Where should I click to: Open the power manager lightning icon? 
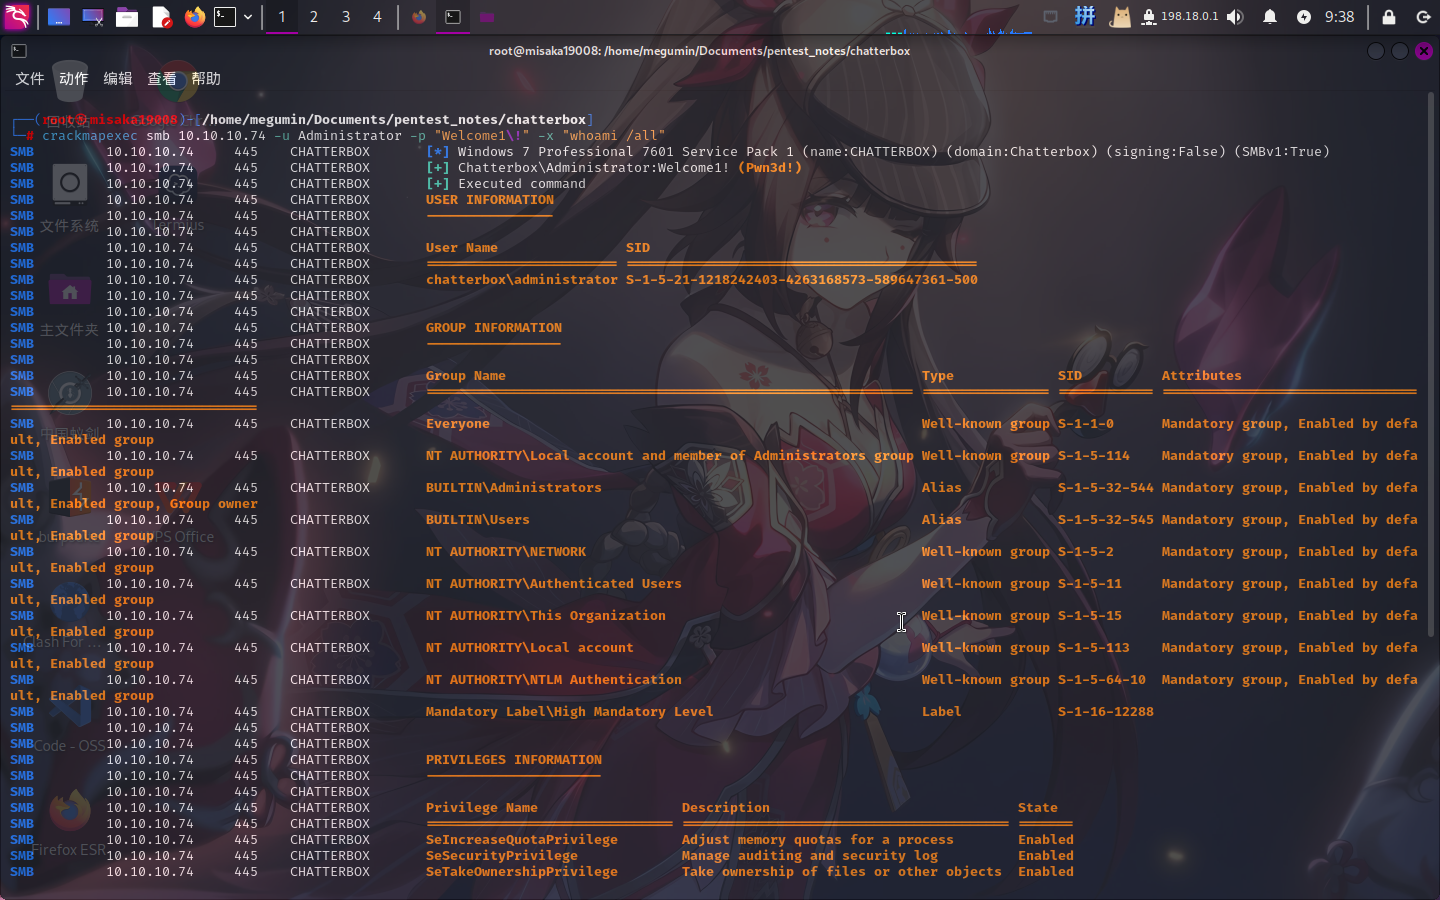1304,17
